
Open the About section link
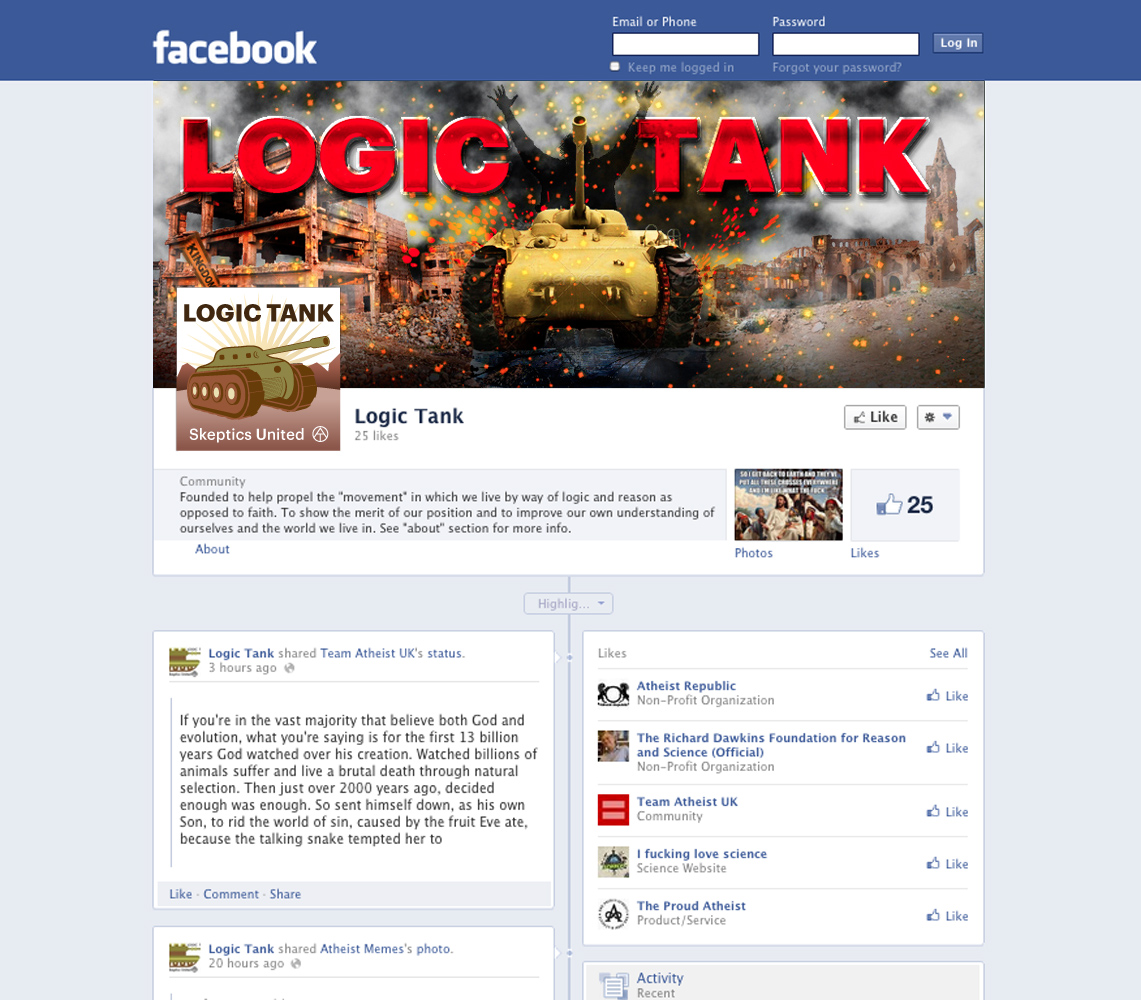[x=212, y=549]
